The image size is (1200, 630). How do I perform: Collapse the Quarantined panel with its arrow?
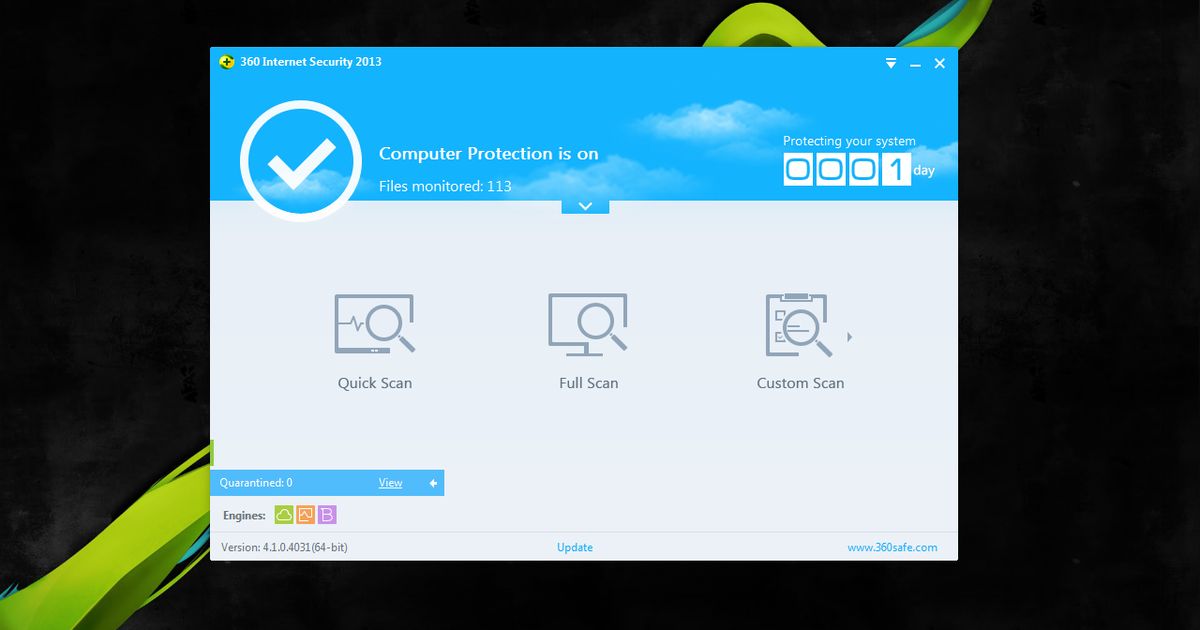tap(432, 482)
